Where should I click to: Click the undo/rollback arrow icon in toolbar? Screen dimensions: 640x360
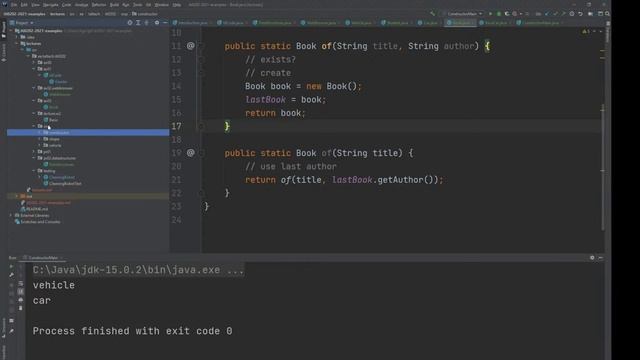point(580,14)
